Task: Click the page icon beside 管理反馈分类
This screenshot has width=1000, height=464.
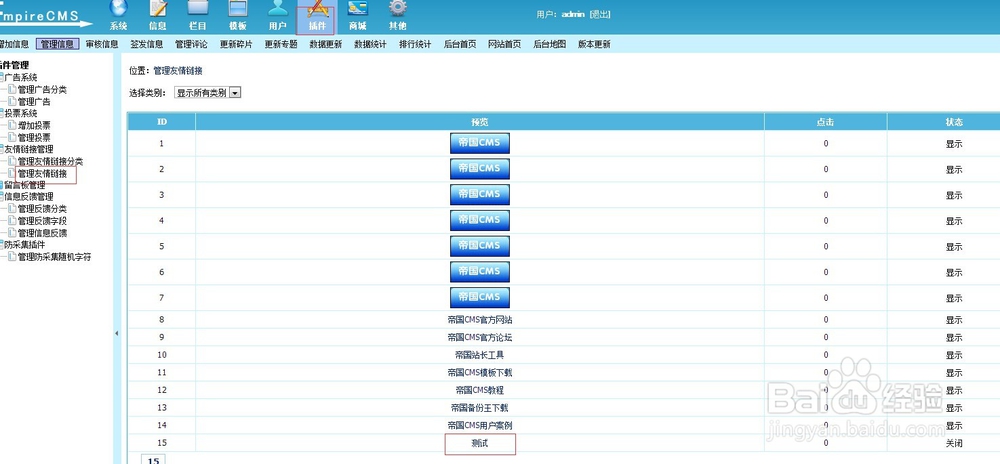Action: (12, 208)
